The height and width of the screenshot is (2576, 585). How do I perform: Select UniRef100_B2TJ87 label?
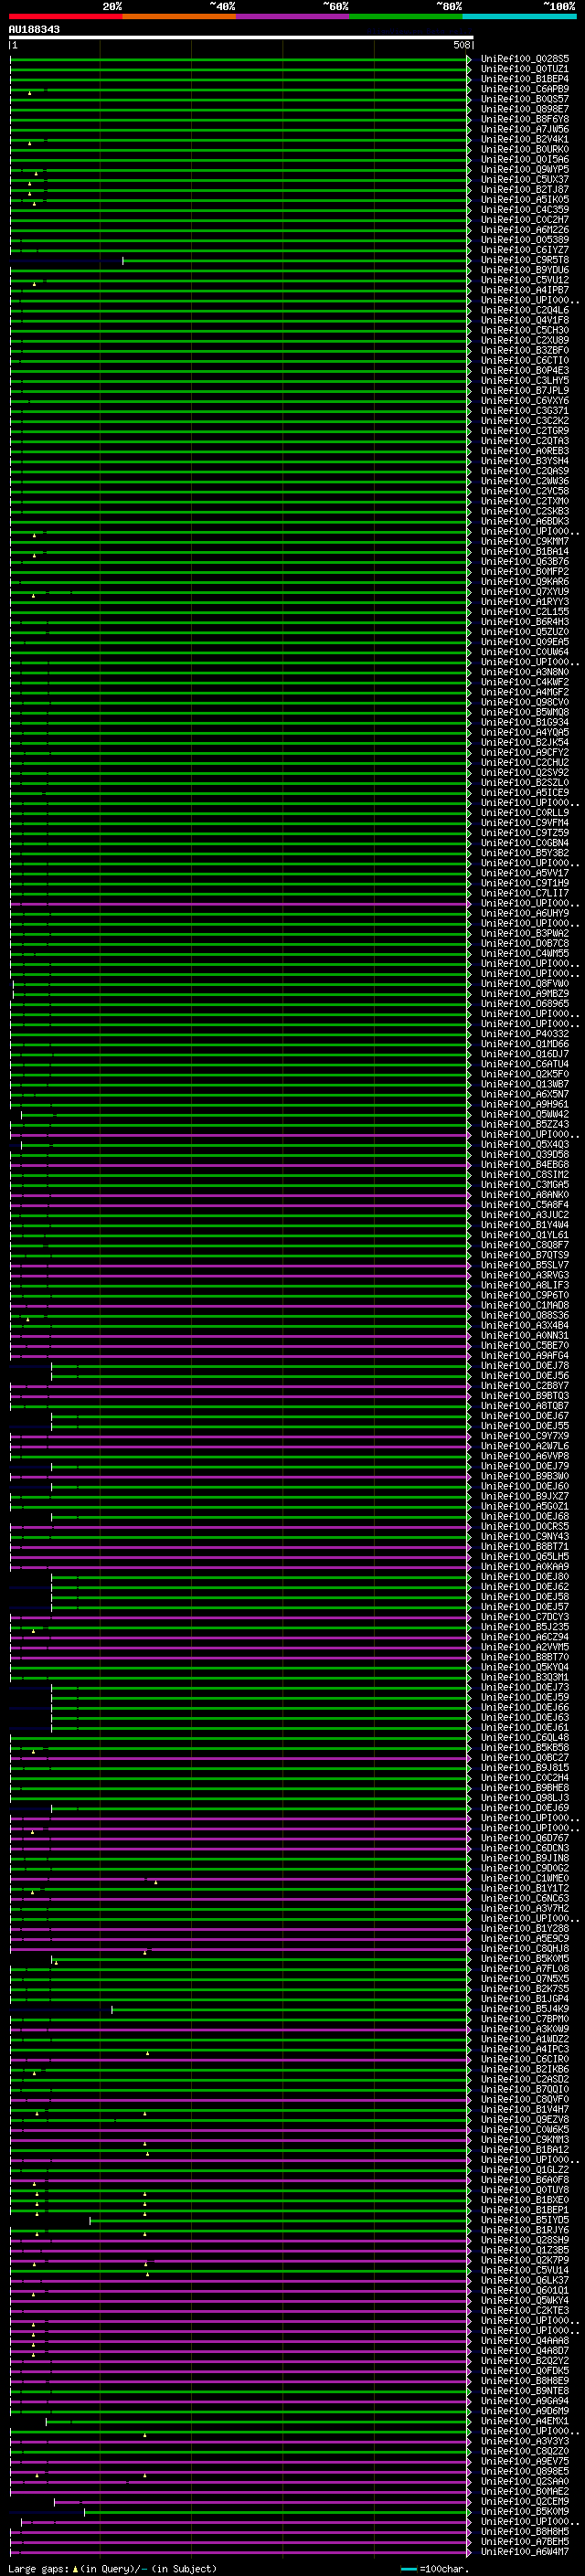pyautogui.click(x=524, y=190)
